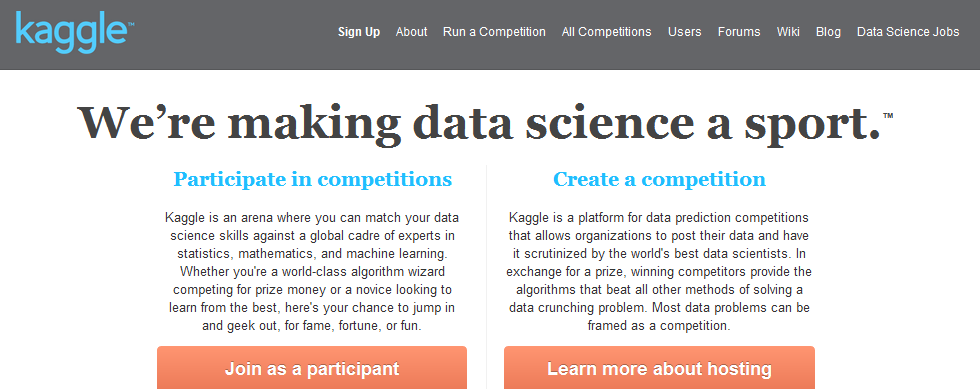Click the Join as a participant button
The image size is (980, 389).
point(312,368)
